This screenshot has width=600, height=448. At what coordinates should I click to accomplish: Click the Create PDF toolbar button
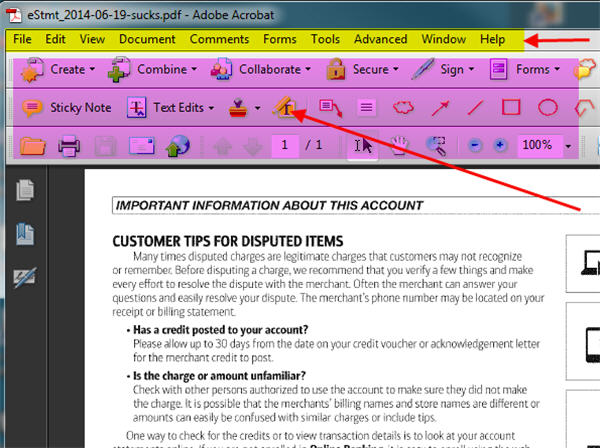tap(58, 70)
